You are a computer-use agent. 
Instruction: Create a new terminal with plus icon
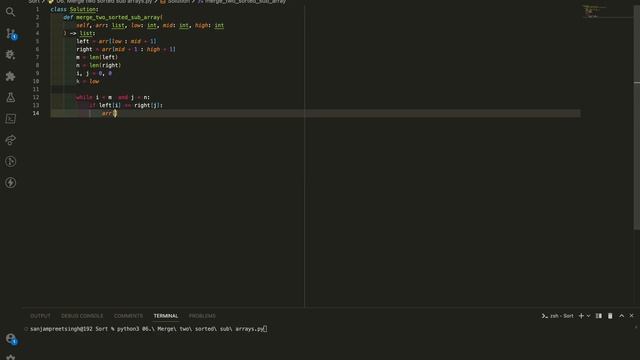(x=581, y=316)
